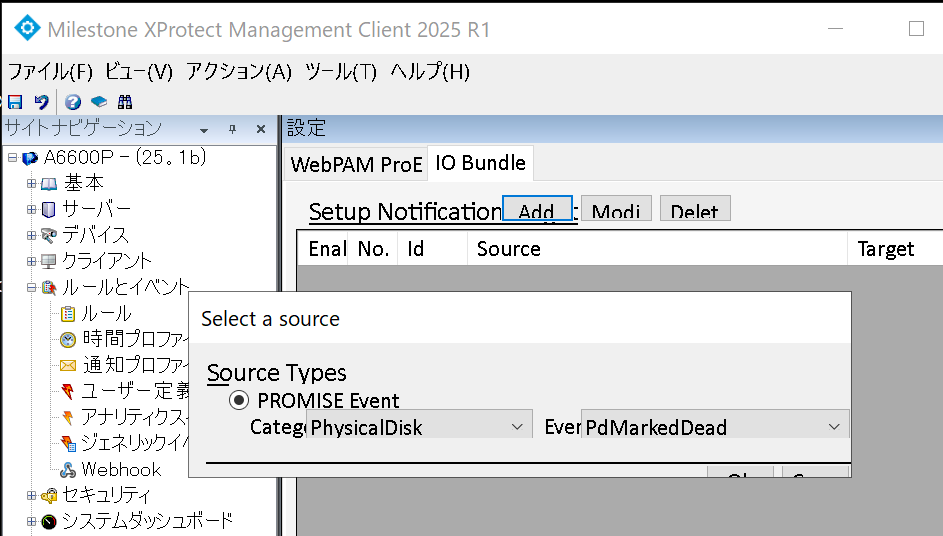Click the Save toolbar icon

point(15,102)
